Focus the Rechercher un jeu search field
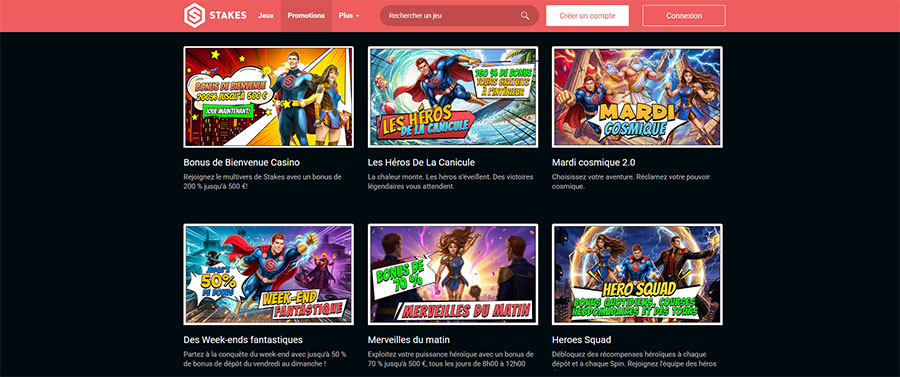 click(x=459, y=16)
